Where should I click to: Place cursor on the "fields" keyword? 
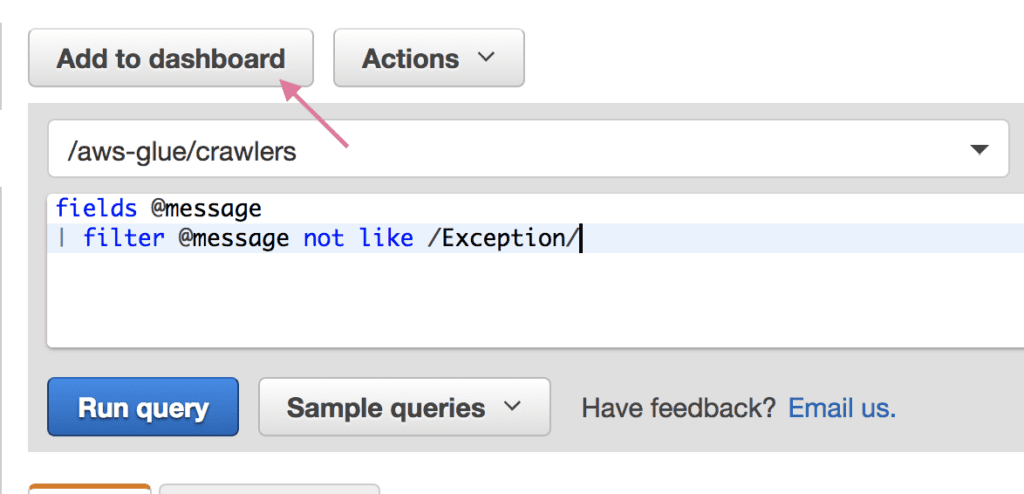pyautogui.click(x=97, y=208)
